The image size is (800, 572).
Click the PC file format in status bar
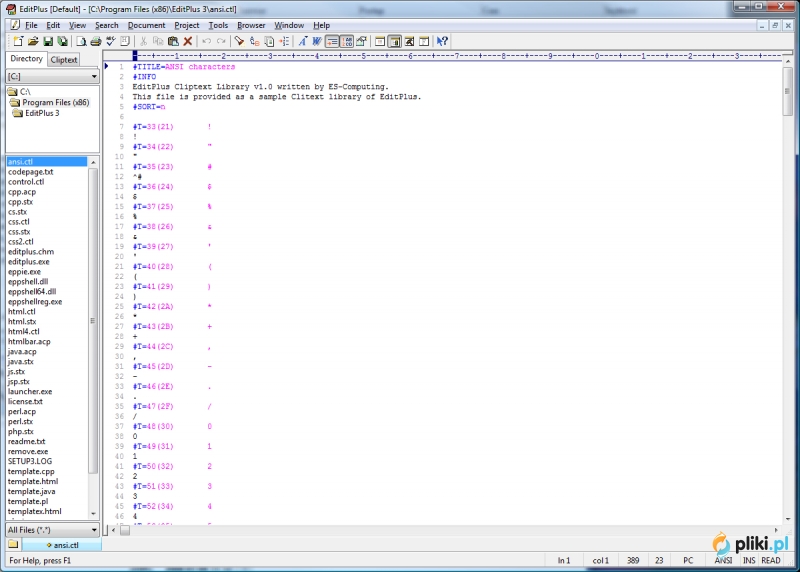(688, 560)
